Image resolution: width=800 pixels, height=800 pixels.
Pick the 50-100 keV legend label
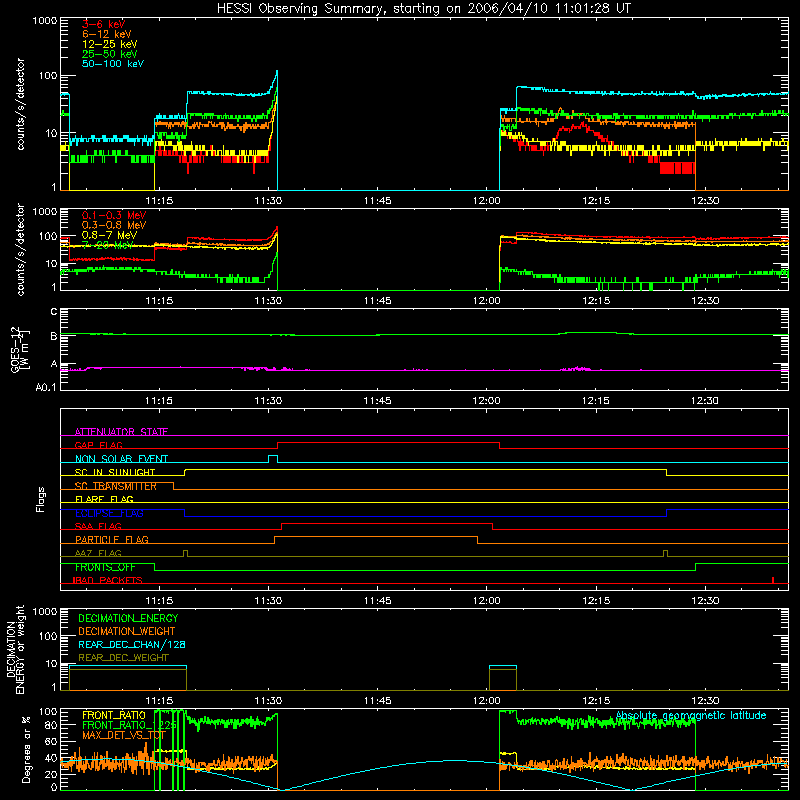click(x=113, y=64)
